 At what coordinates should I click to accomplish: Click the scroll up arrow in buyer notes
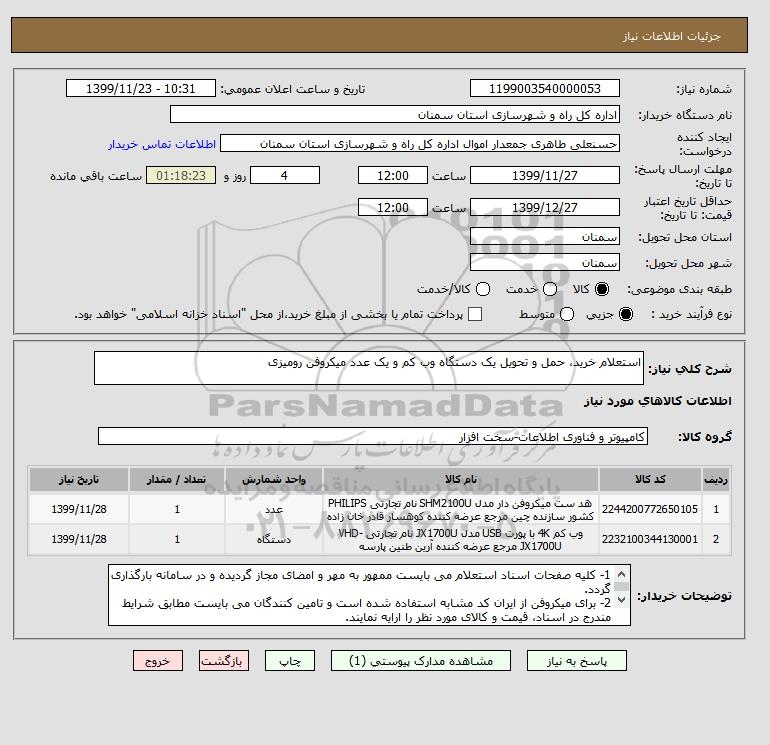pos(621,574)
